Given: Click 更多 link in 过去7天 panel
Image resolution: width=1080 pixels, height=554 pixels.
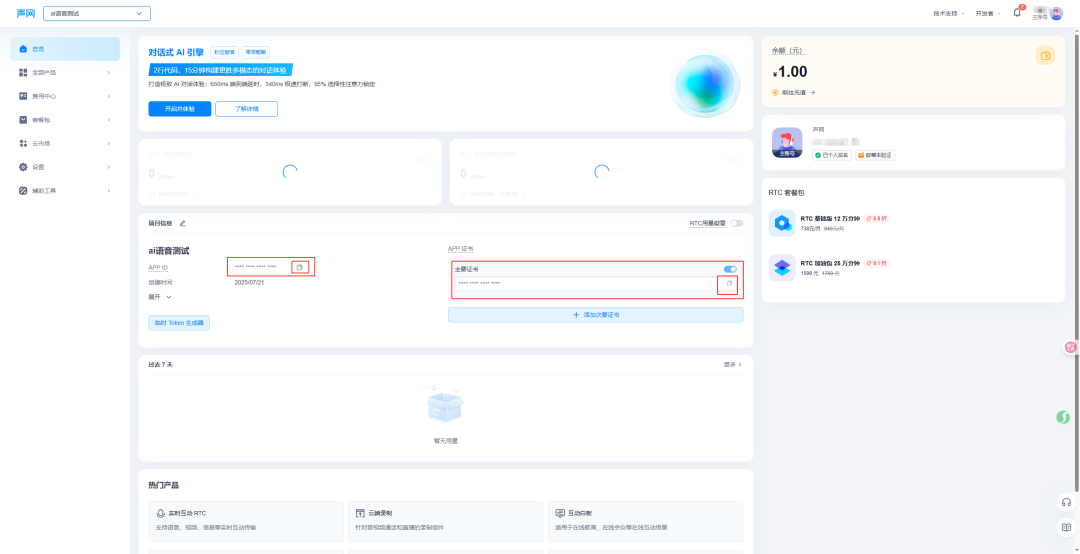Looking at the screenshot, I should pos(732,365).
